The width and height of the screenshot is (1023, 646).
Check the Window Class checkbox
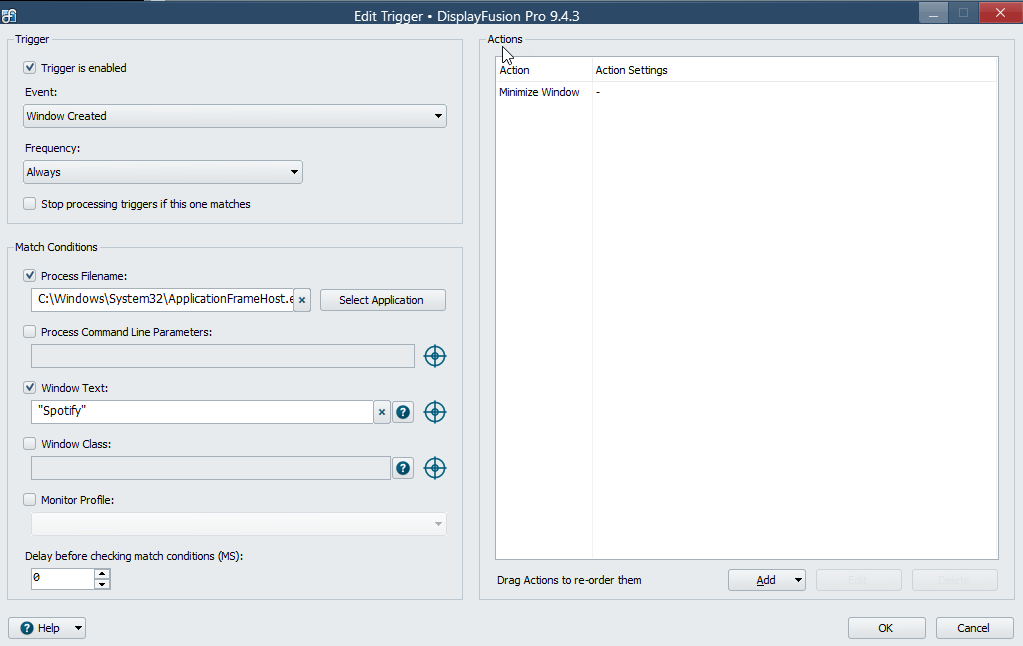(x=30, y=444)
